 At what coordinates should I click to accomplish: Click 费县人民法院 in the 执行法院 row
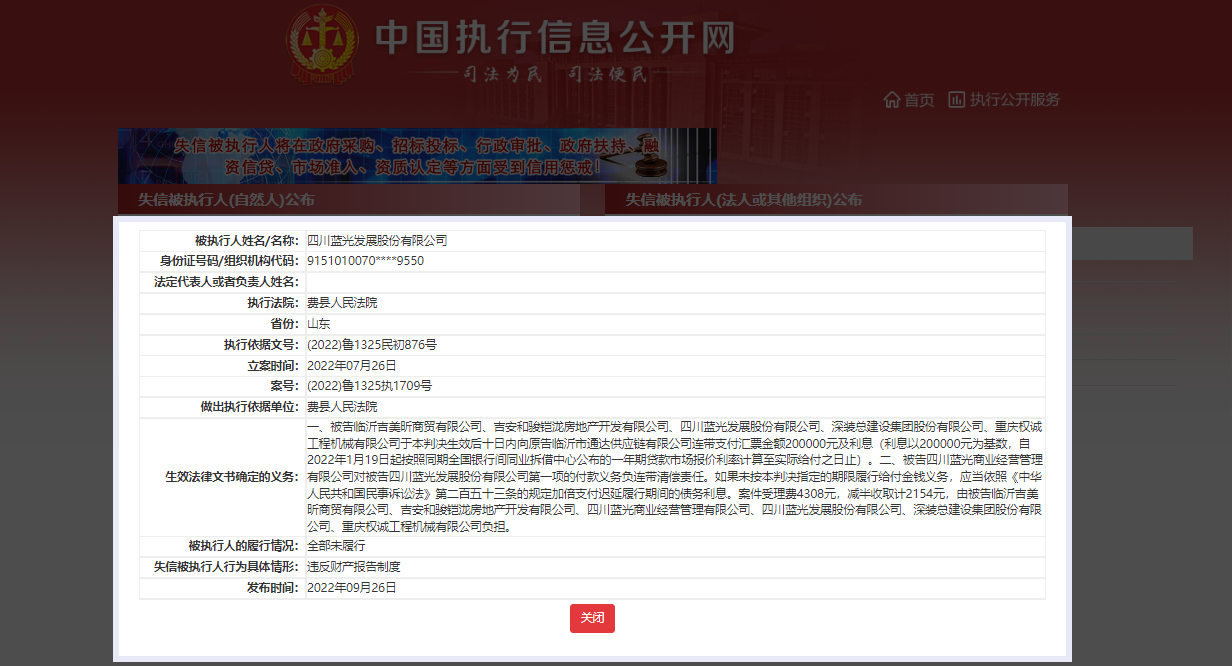click(x=342, y=302)
